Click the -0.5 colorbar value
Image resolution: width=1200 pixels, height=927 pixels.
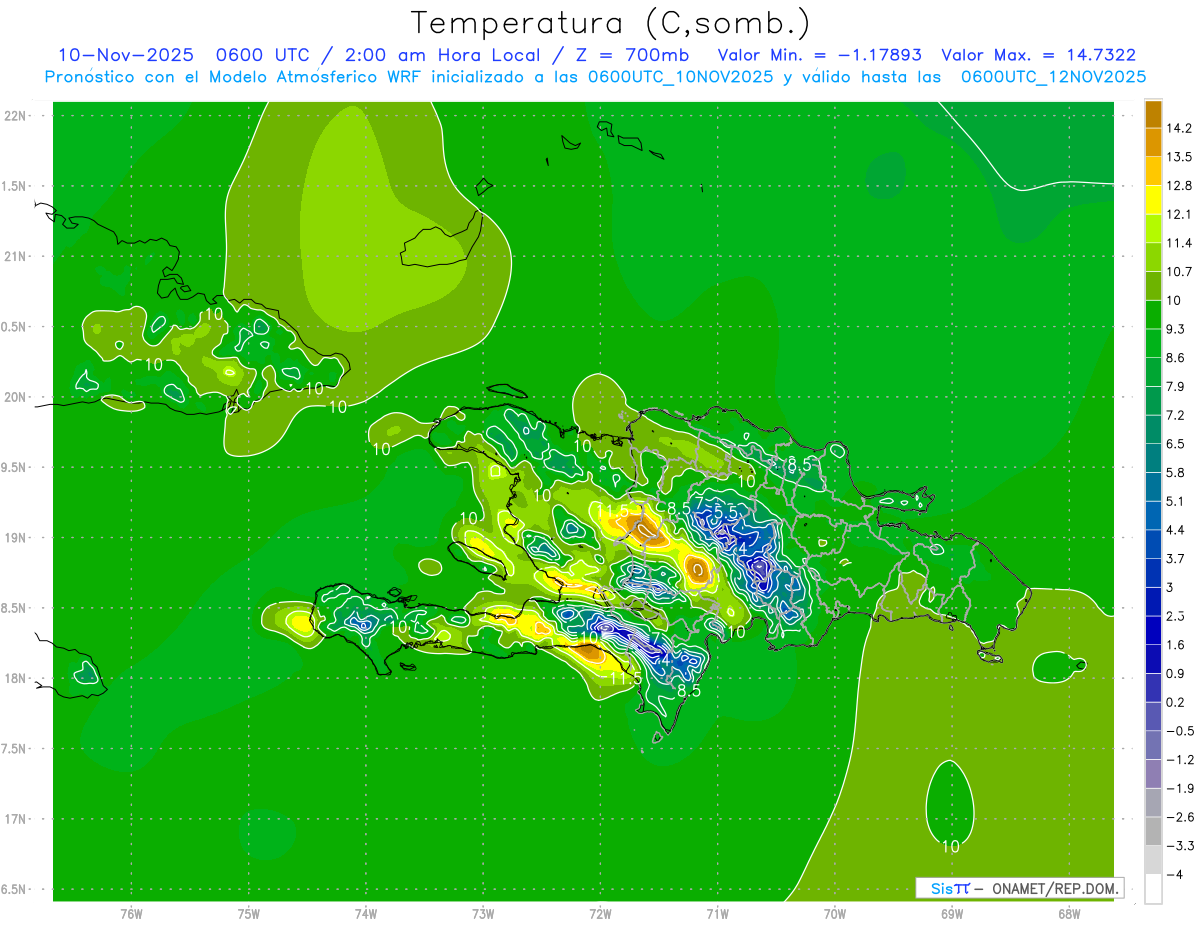pyautogui.click(x=1179, y=731)
